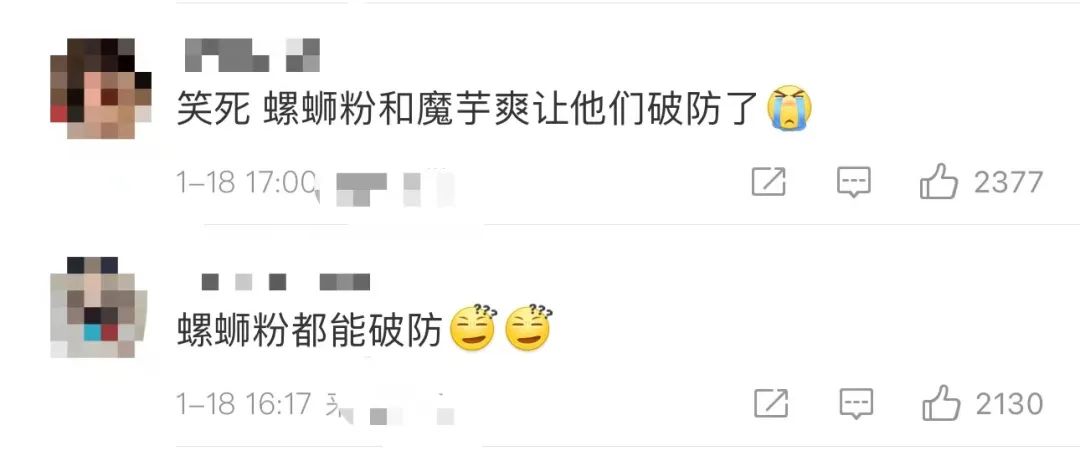
Task: Tap the 1-18 16:17 timestamp
Action: point(245,404)
